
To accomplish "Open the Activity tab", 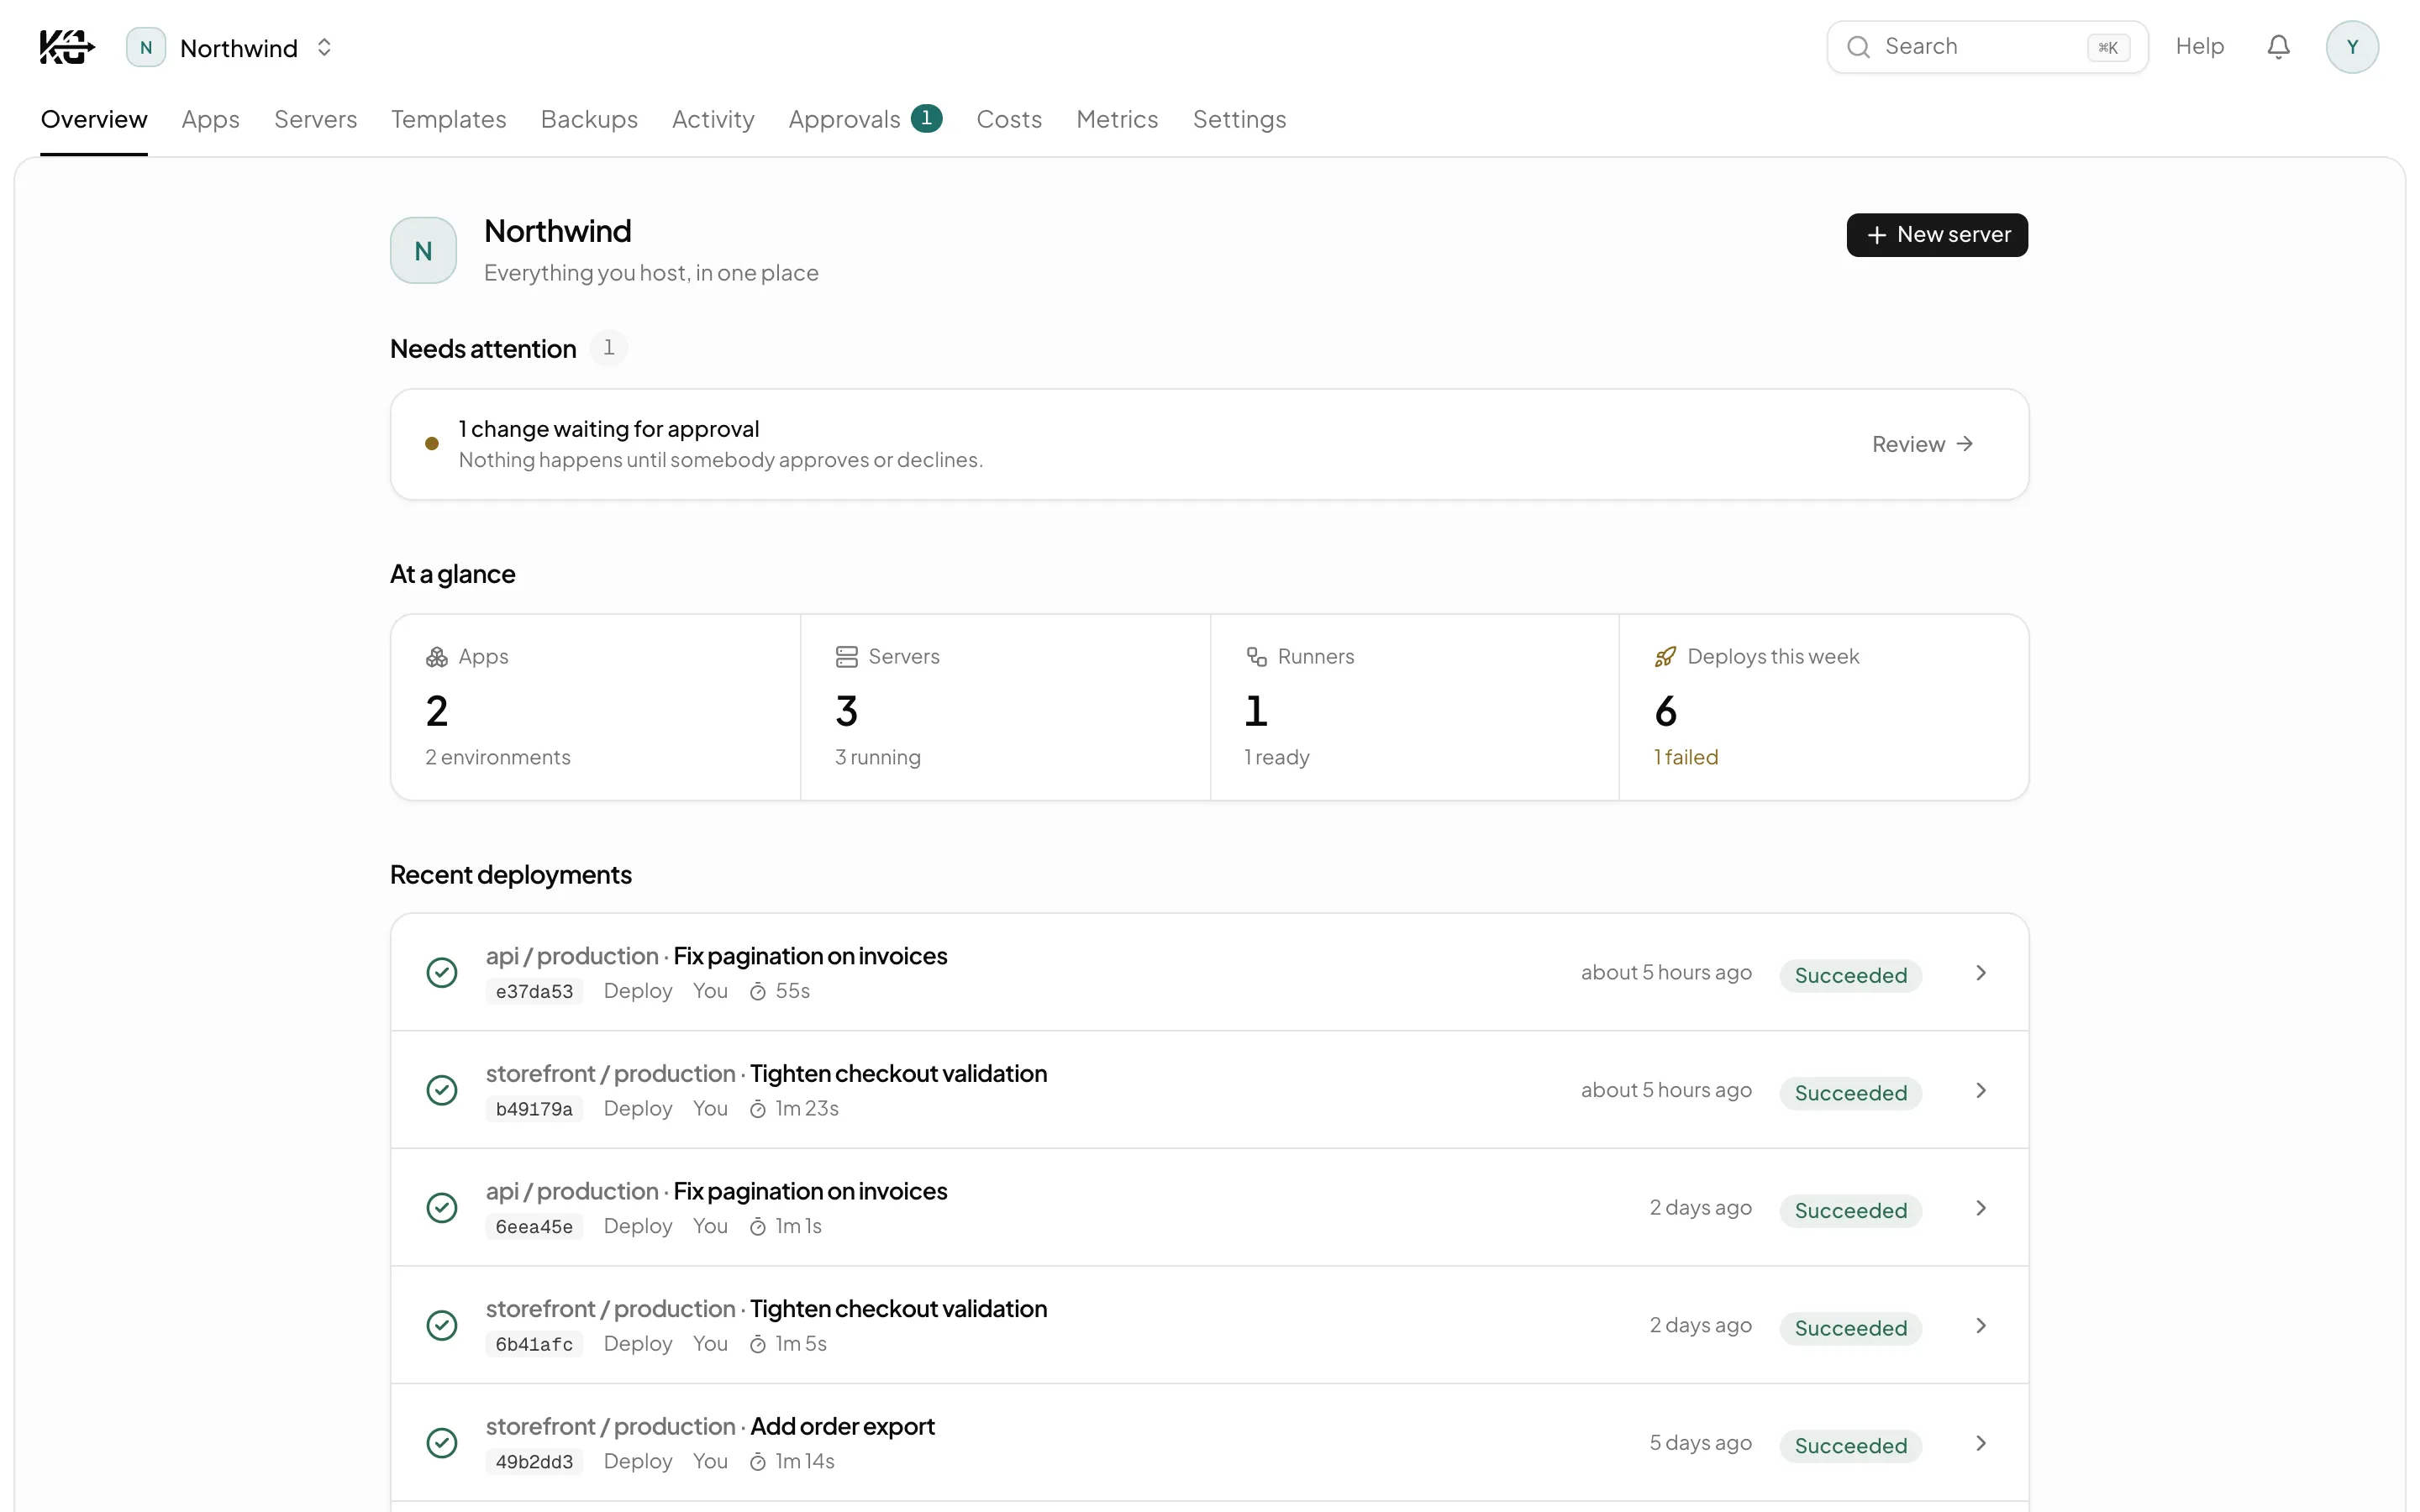I will (713, 119).
